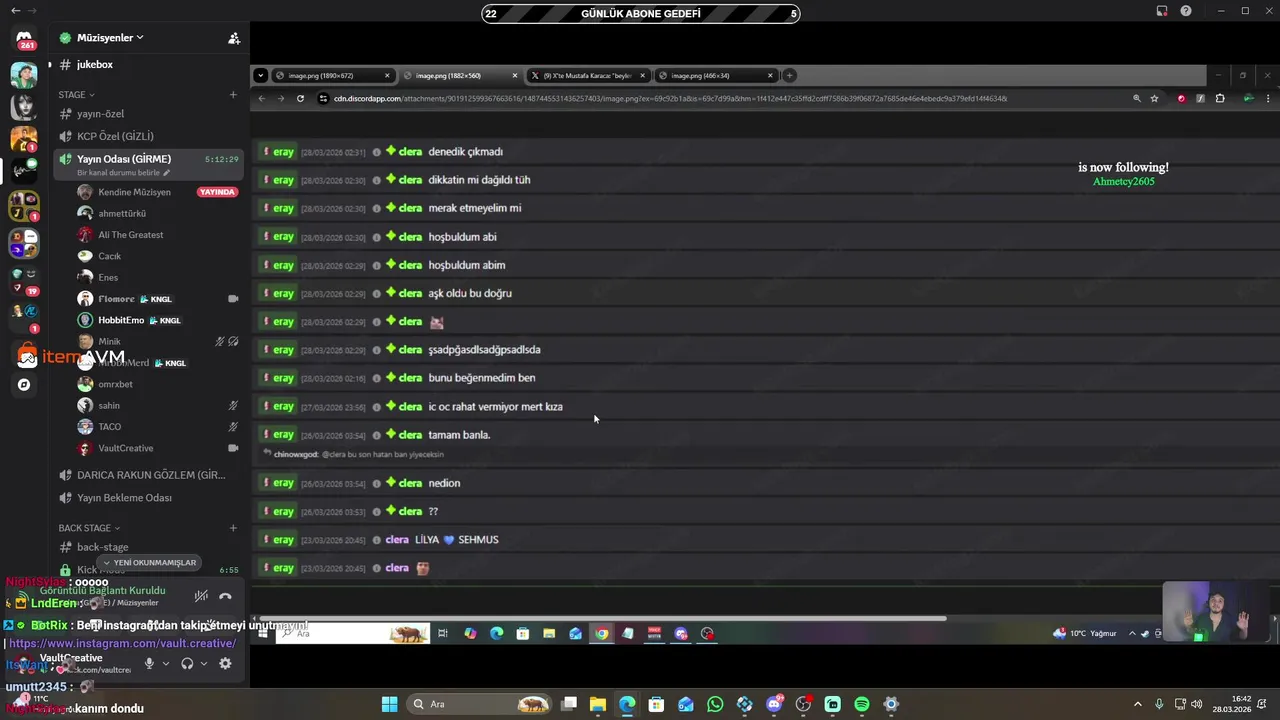This screenshot has height=720, width=1280.
Task: Collapse the BACK STAGE category
Action: [x=89, y=528]
